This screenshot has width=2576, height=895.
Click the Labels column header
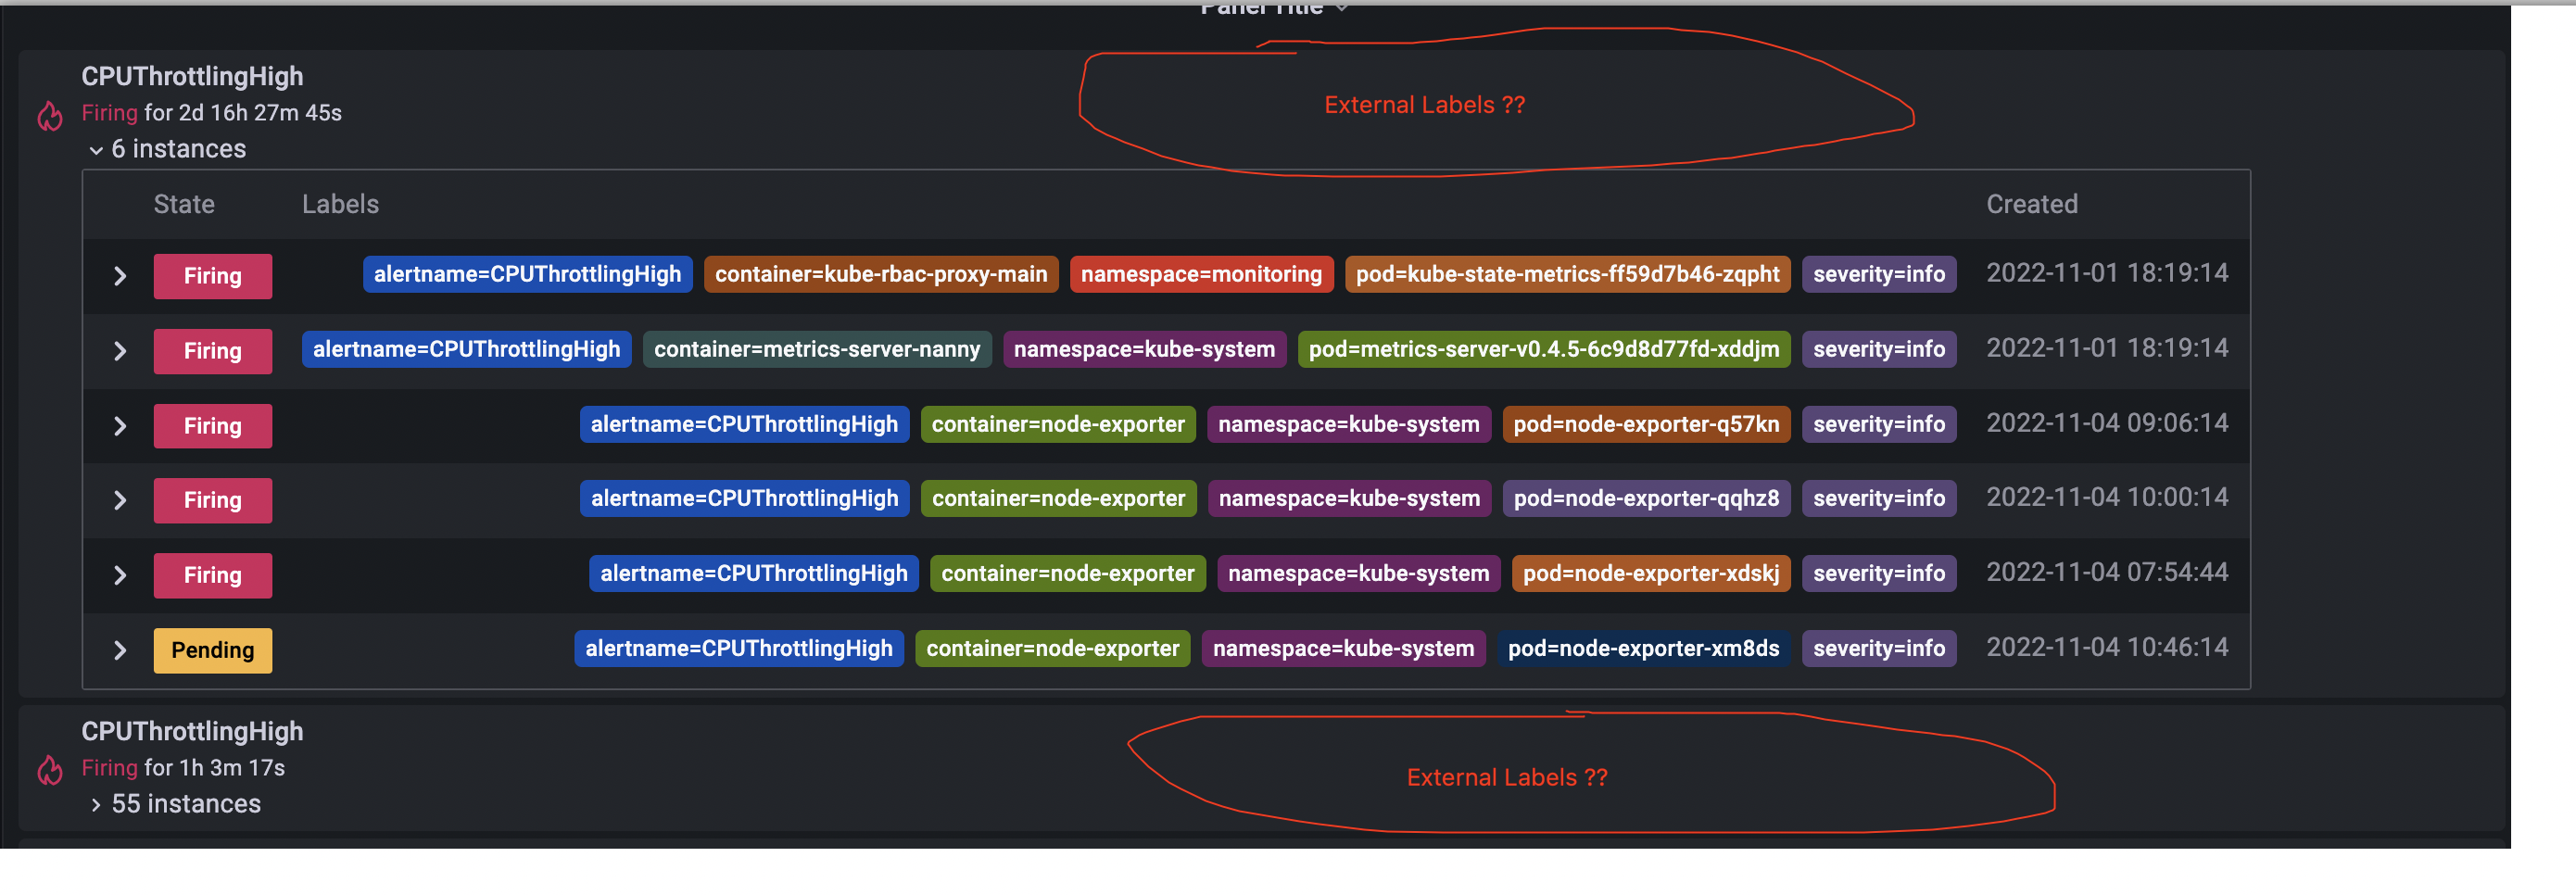pos(340,204)
